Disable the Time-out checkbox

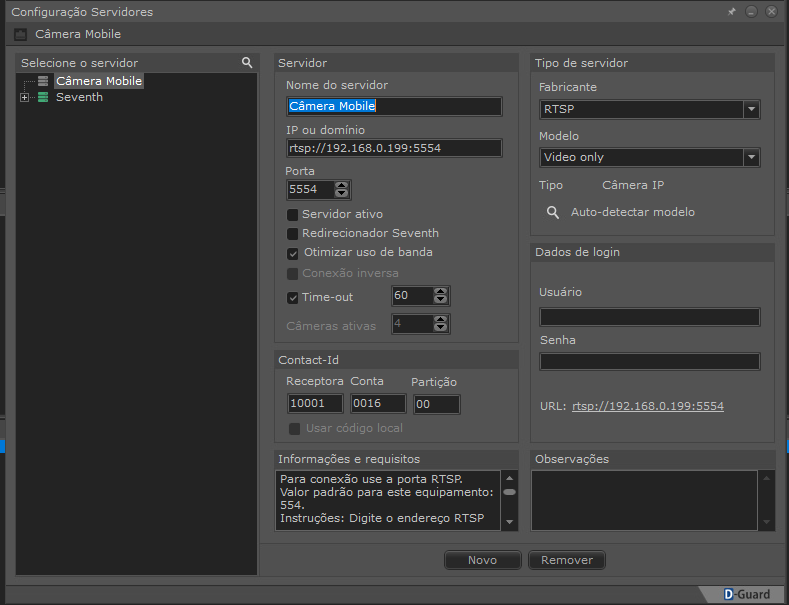coord(293,297)
